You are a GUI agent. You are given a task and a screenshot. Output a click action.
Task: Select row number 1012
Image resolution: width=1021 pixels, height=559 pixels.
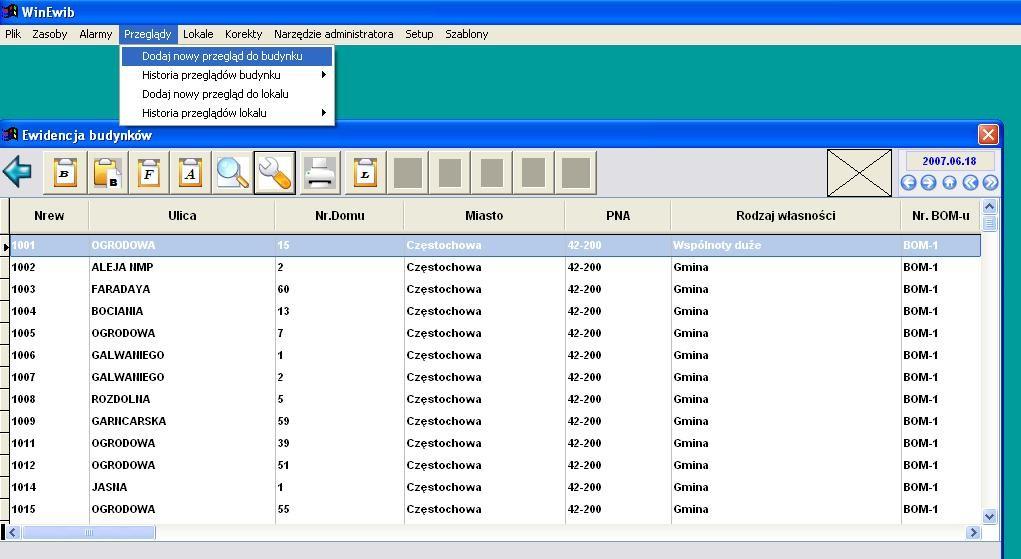pyautogui.click(x=495, y=465)
